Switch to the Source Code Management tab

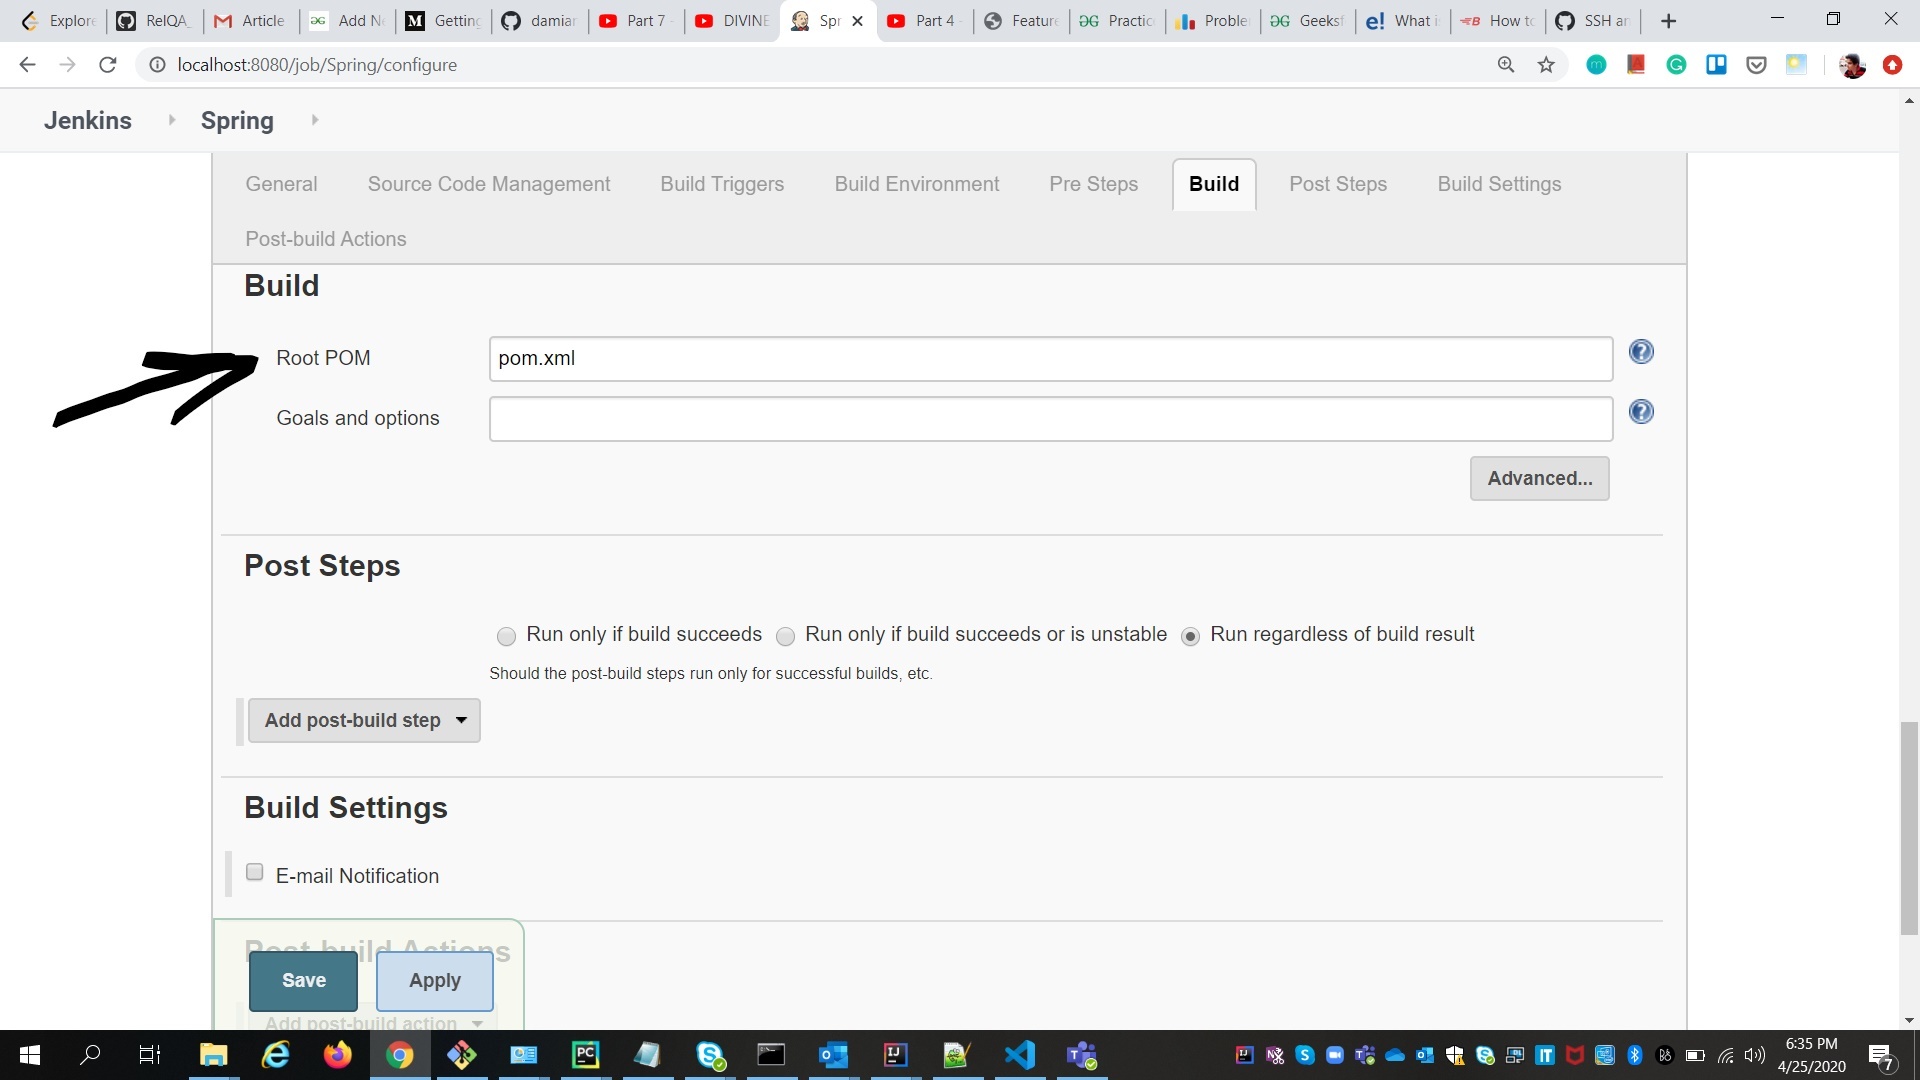coord(488,184)
